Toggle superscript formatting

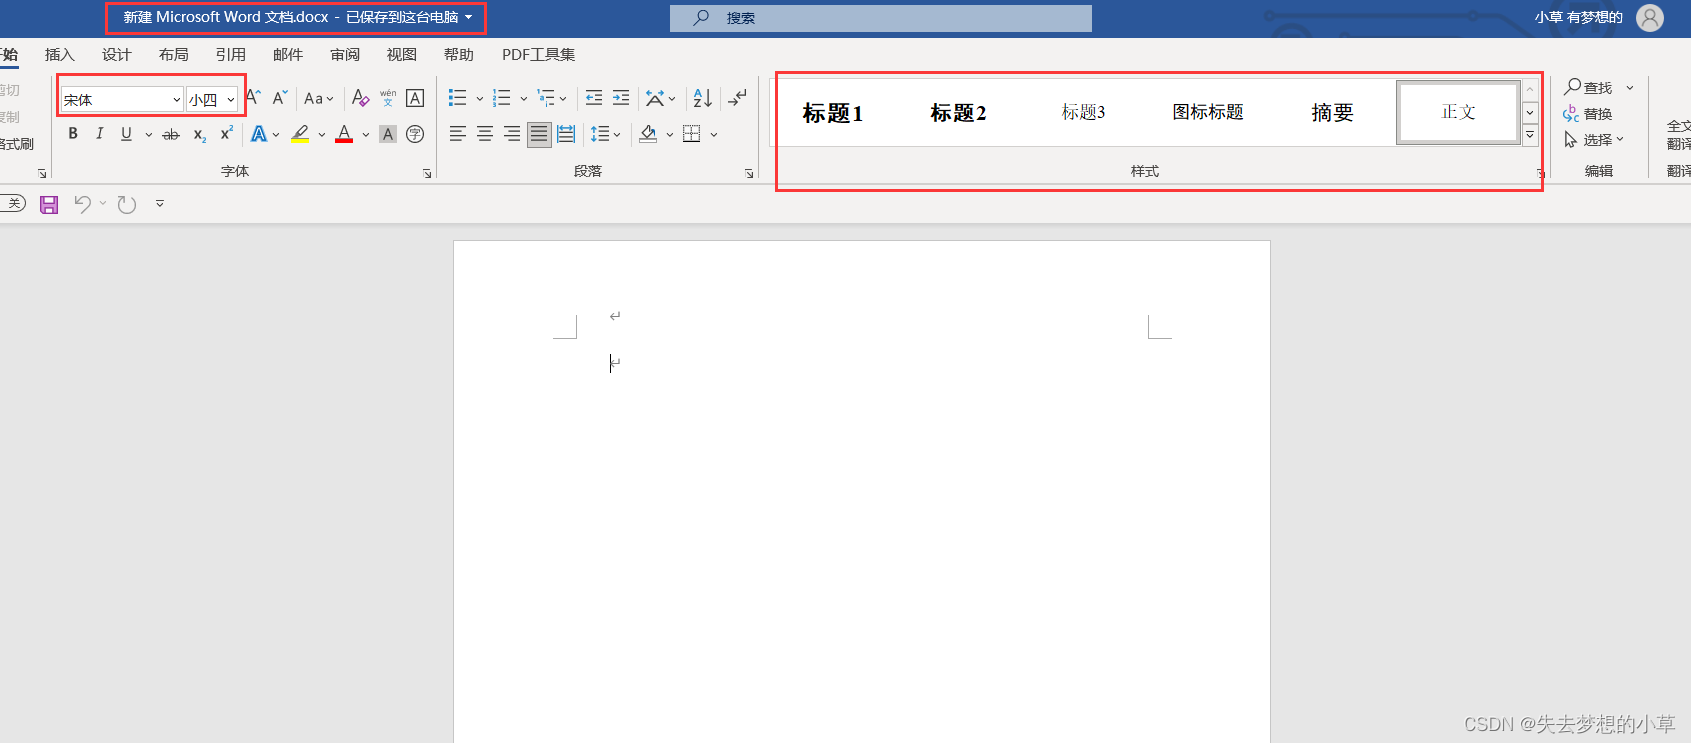pos(227,134)
